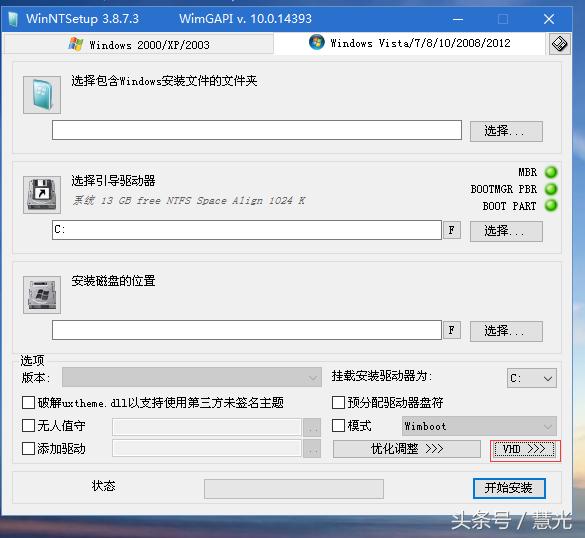This screenshot has height=538, width=585.
Task: Click the 安装磁盘的位置 label
Action: [113, 281]
